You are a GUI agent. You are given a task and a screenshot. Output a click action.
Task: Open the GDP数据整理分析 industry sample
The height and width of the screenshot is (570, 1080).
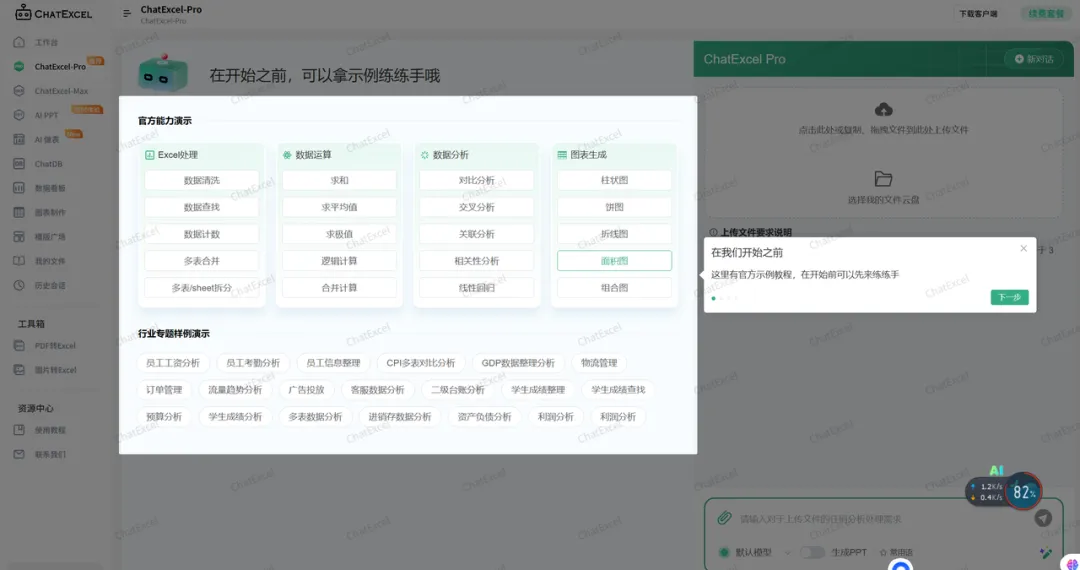click(x=518, y=363)
